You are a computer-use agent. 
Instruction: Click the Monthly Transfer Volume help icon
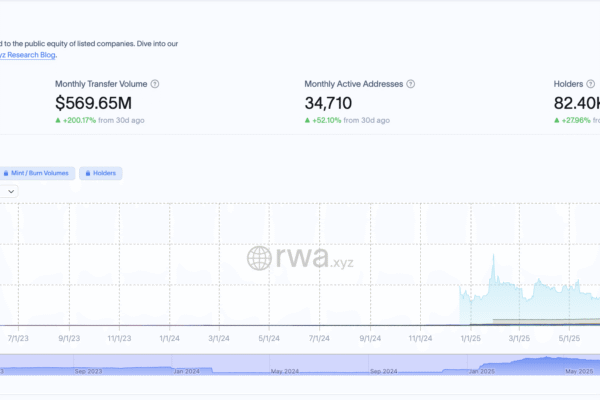155,85
